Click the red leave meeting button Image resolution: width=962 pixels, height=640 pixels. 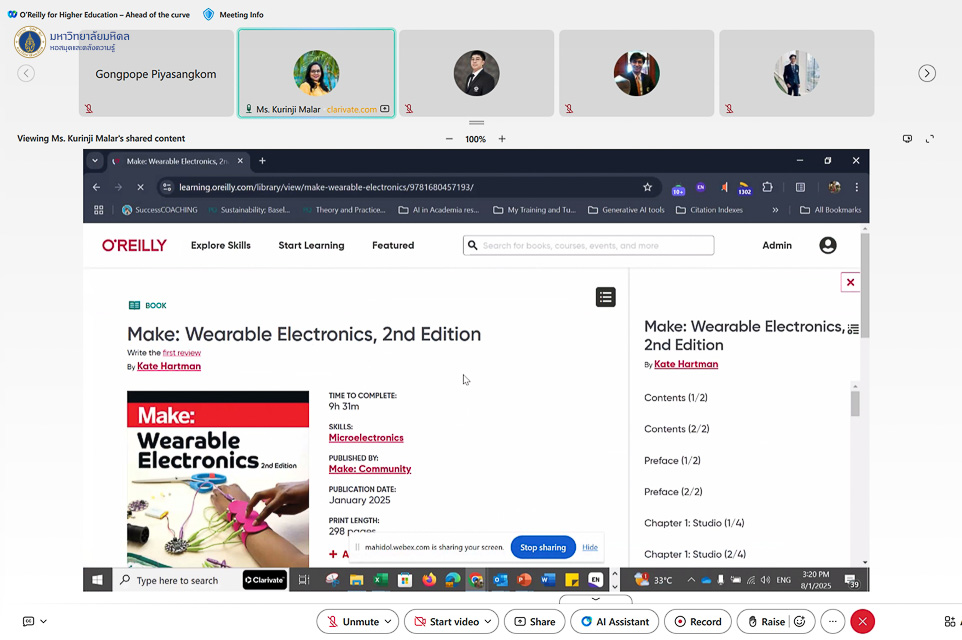(862, 621)
